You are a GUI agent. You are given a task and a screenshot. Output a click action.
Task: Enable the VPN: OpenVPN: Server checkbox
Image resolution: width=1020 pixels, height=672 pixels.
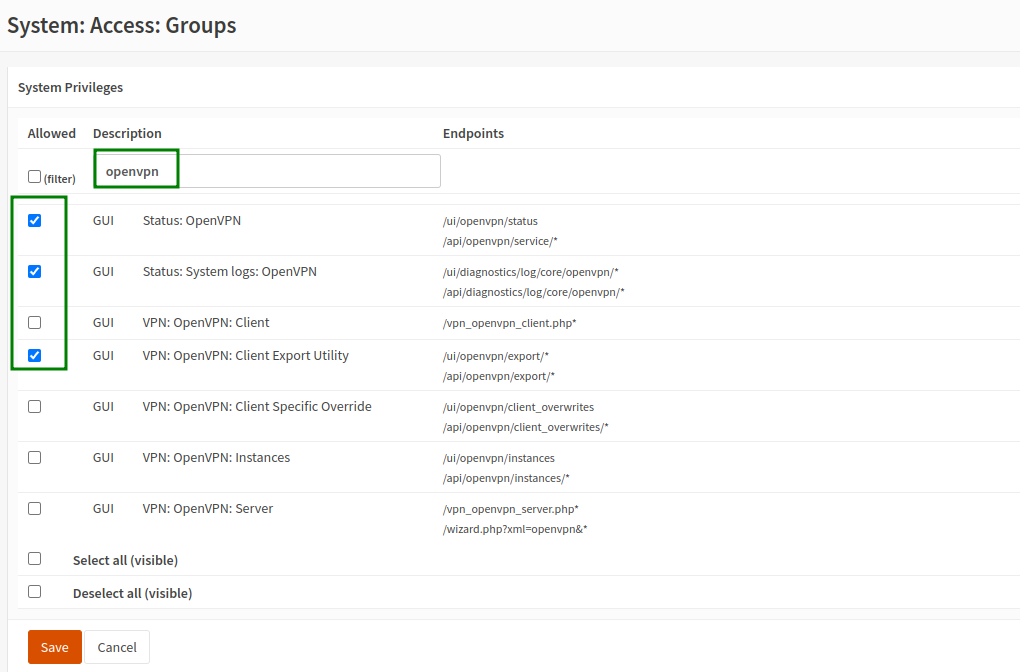pos(34,508)
